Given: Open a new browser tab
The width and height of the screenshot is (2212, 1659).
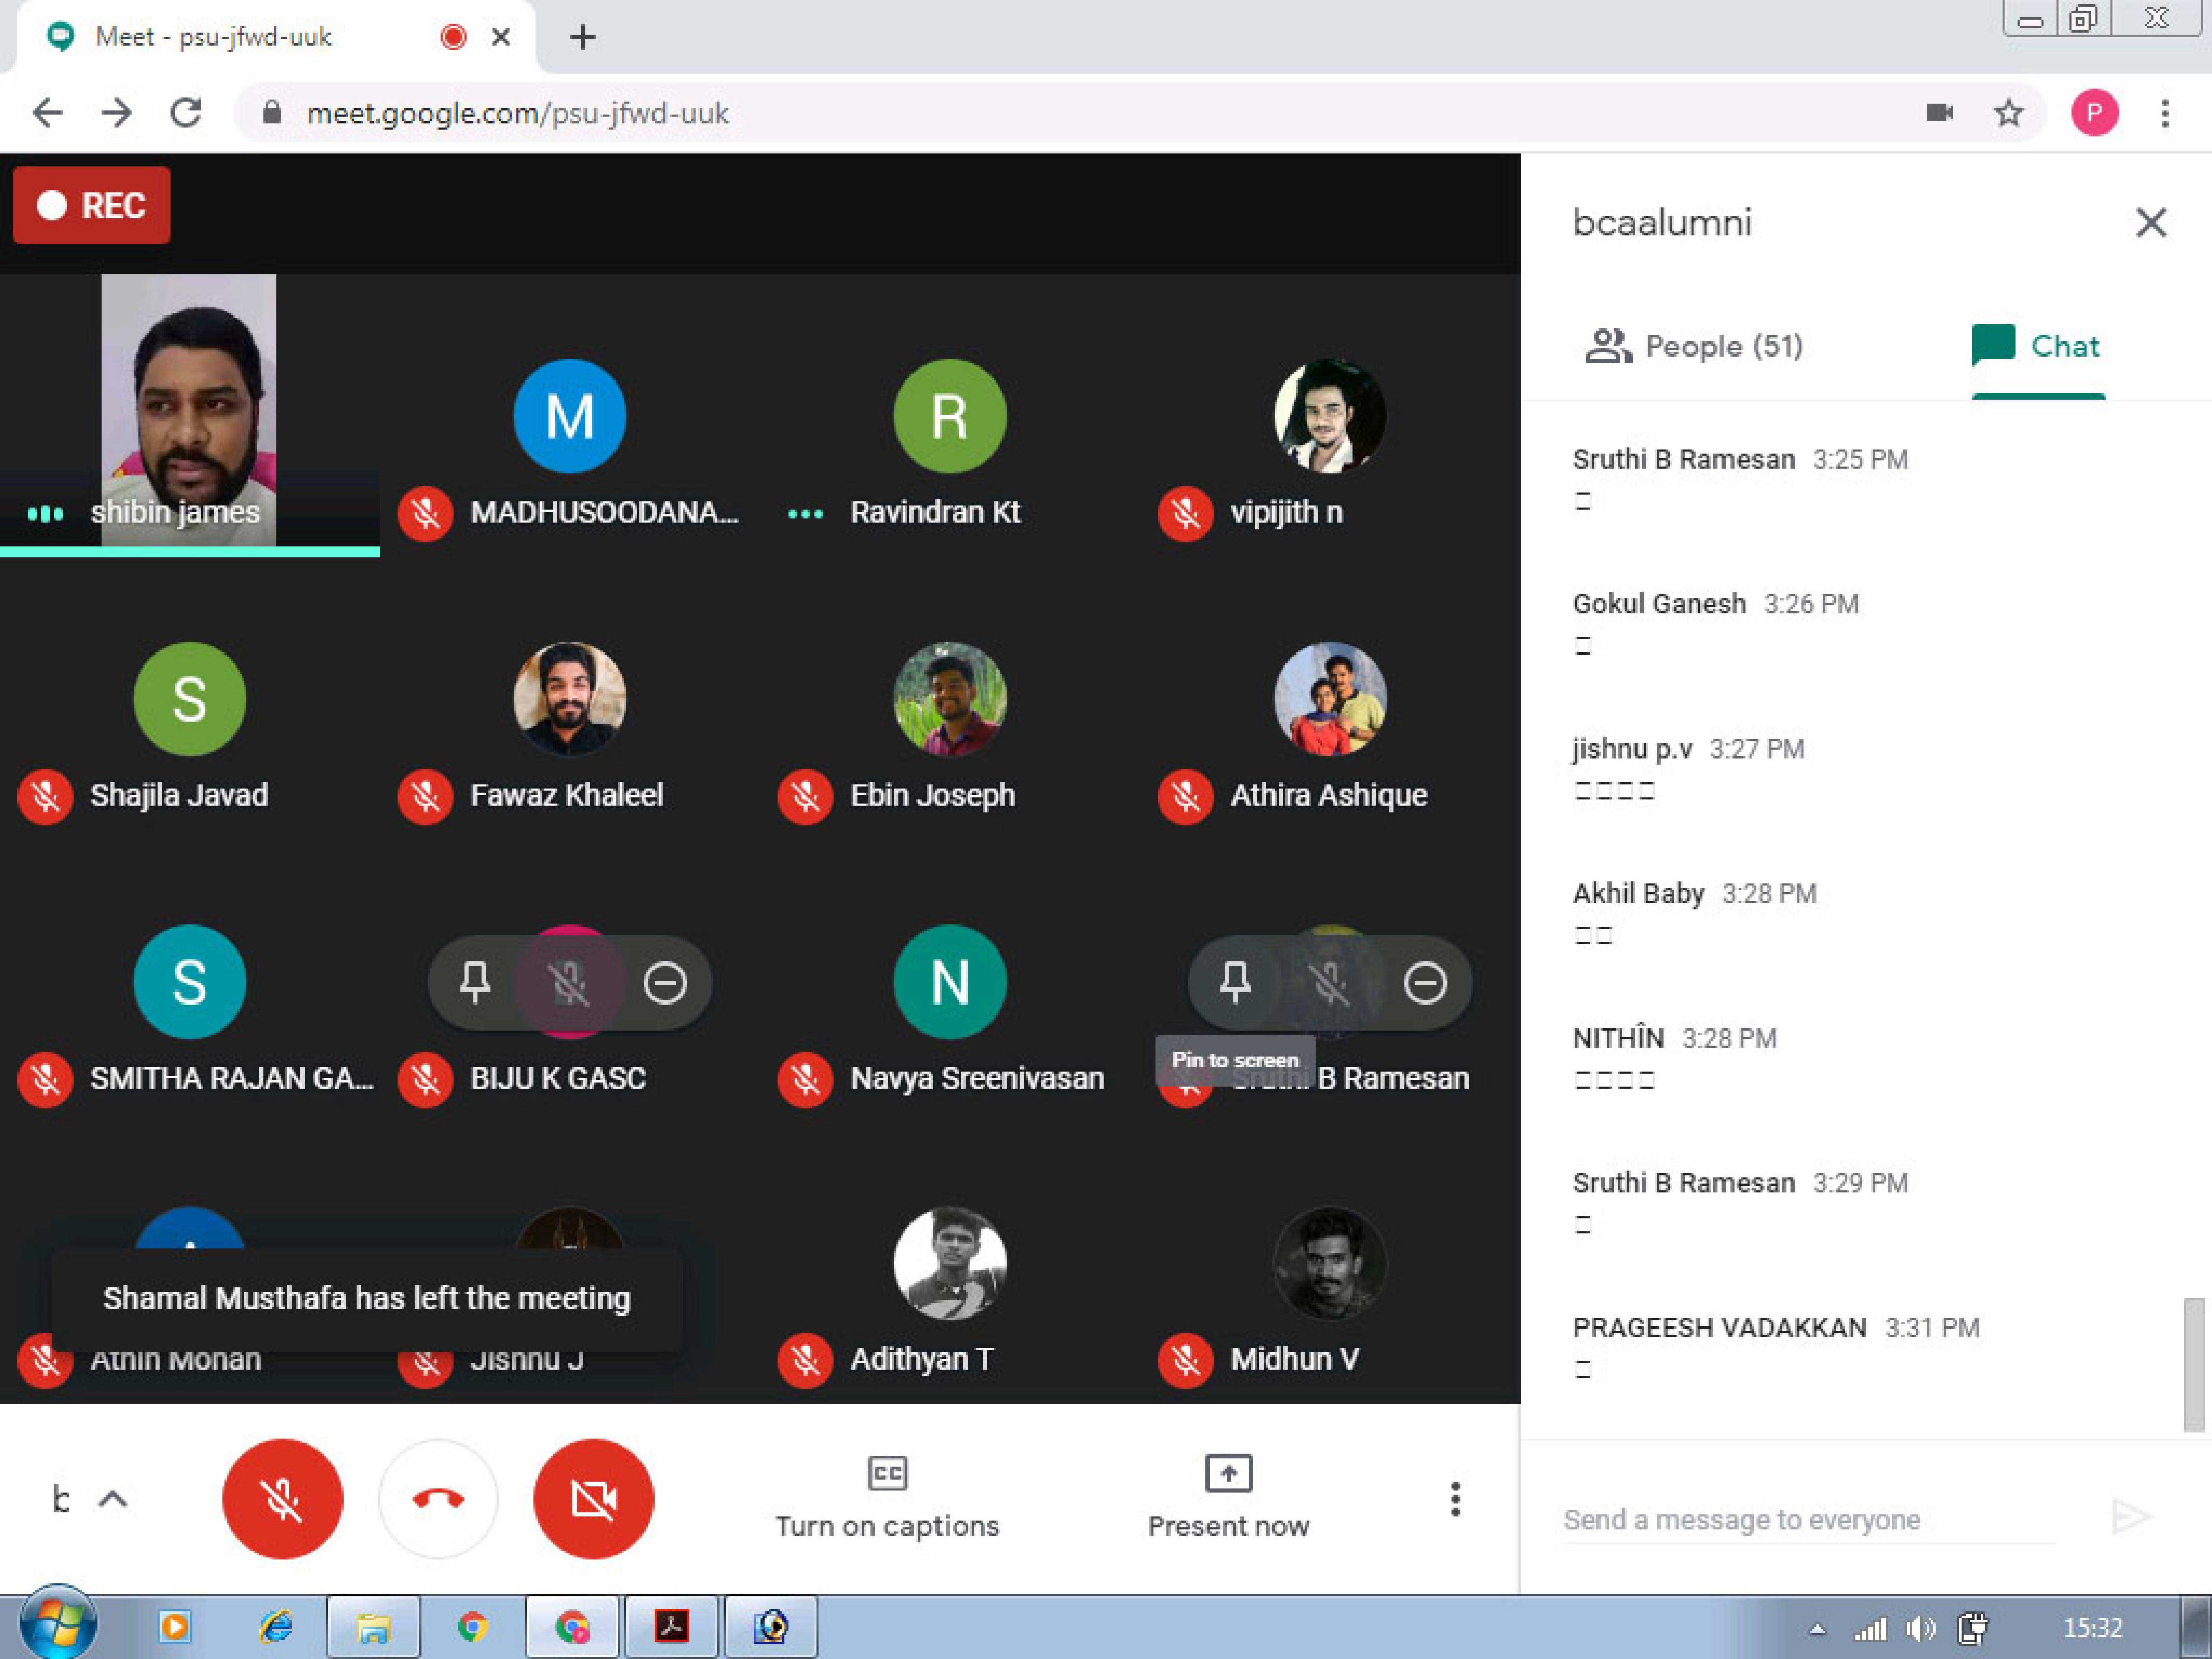Looking at the screenshot, I should pos(583,37).
